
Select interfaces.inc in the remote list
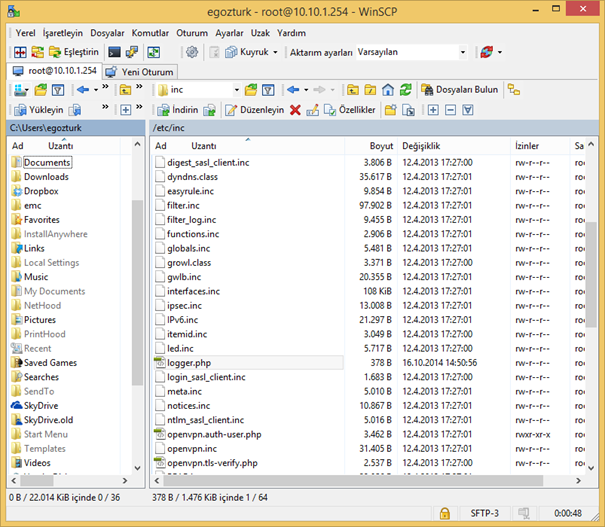[193, 291]
